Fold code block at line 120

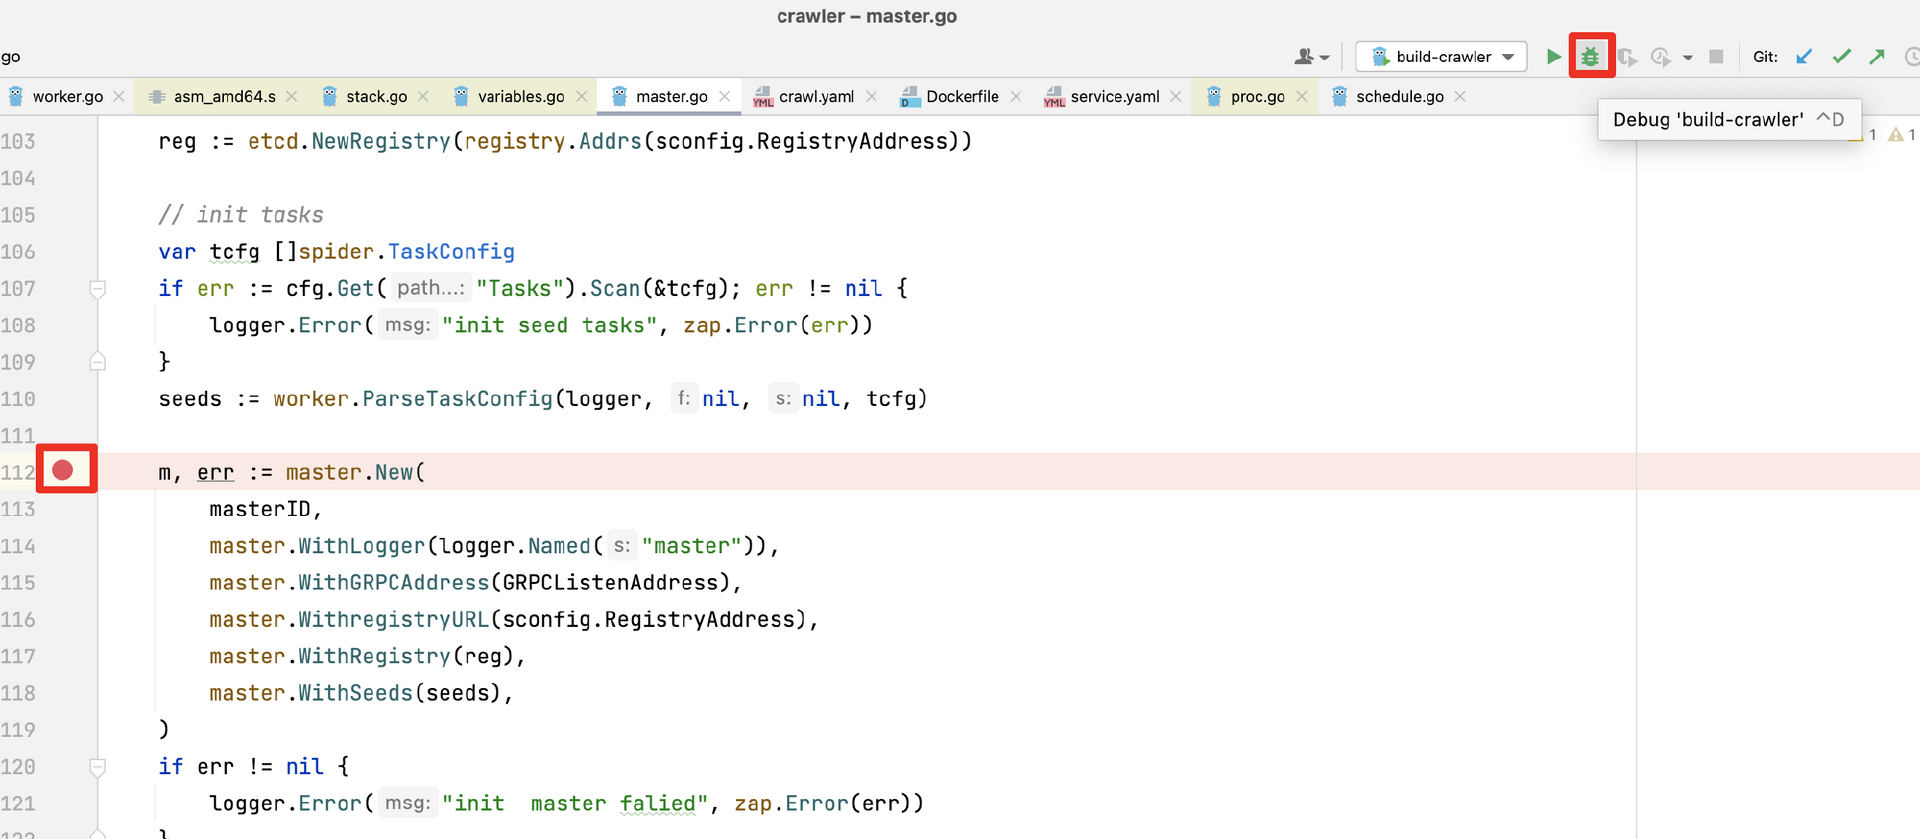[x=98, y=767]
